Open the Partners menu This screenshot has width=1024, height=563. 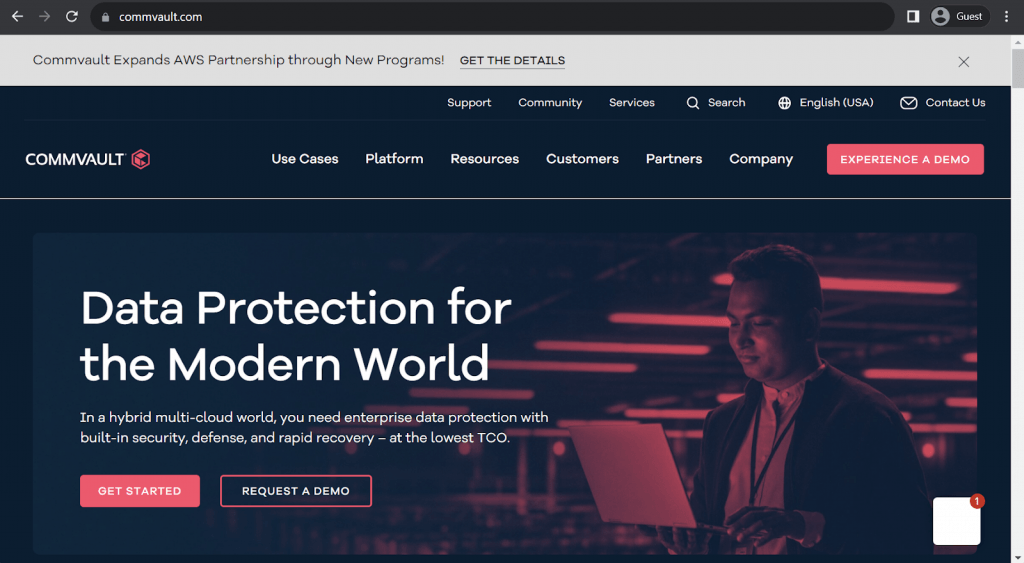click(x=674, y=159)
